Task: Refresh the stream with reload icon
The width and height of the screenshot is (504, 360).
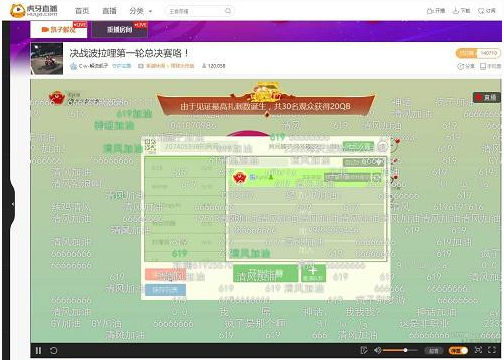Action: 54,351
